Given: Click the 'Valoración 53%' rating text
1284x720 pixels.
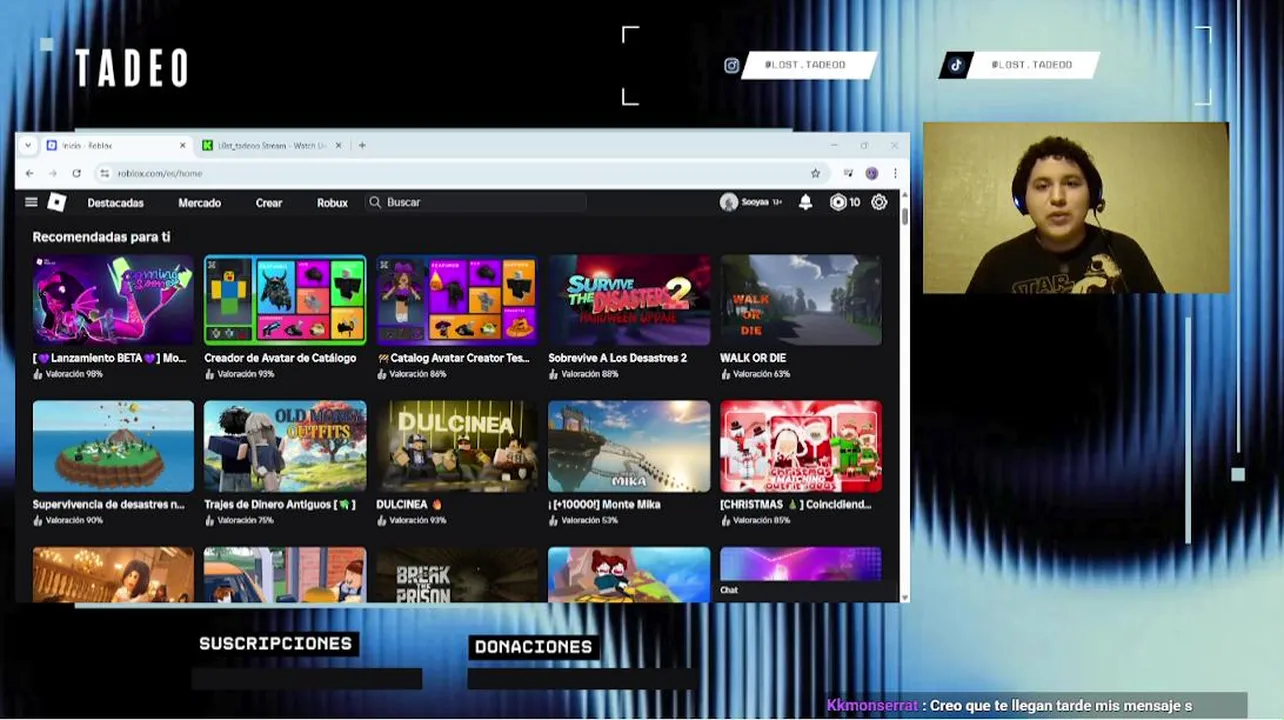Looking at the screenshot, I should tap(589, 520).
